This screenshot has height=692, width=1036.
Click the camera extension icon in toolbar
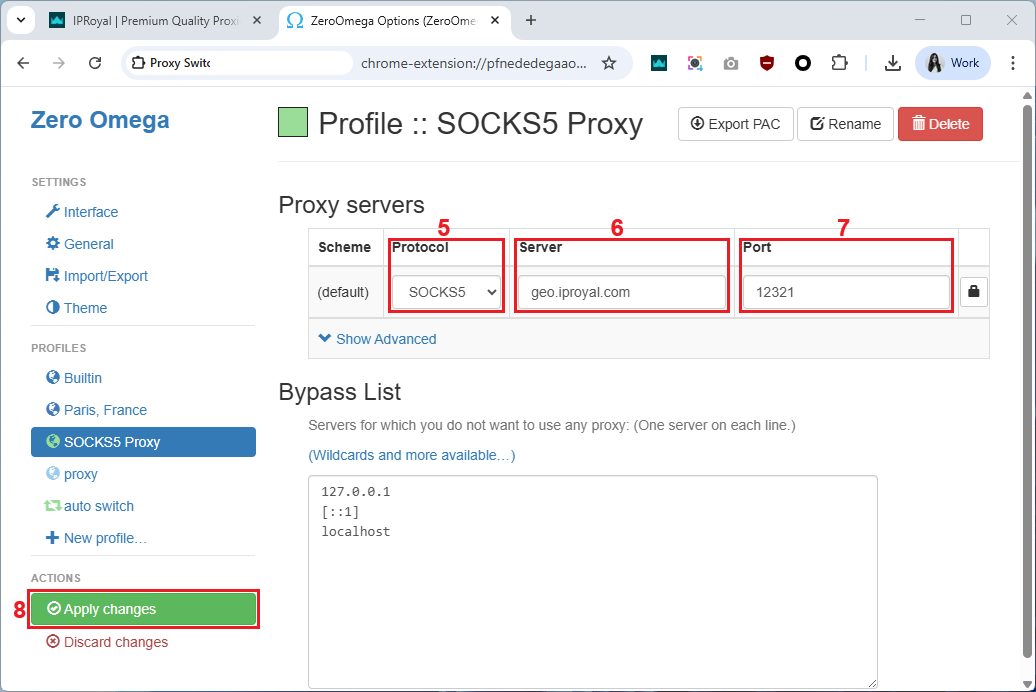click(731, 63)
